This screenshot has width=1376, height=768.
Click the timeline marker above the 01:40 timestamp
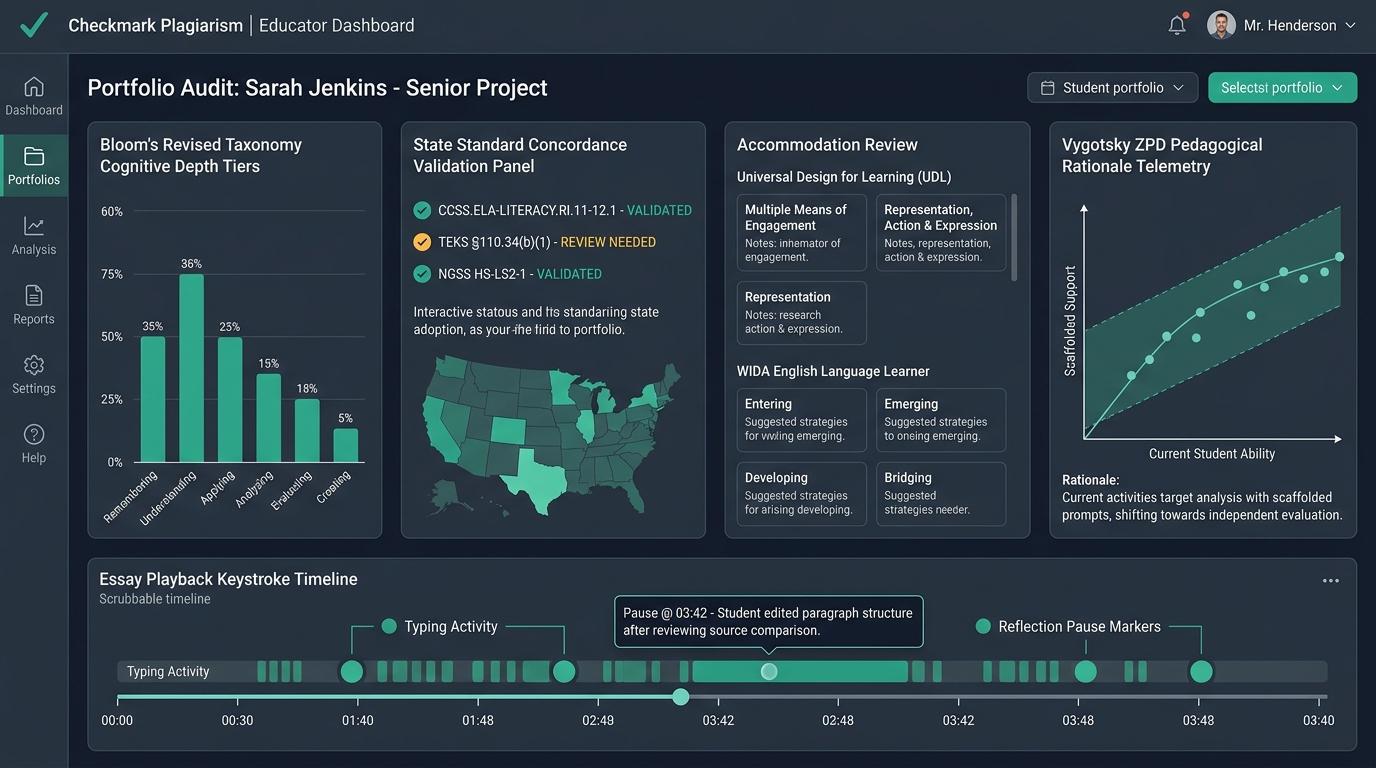(x=352, y=671)
